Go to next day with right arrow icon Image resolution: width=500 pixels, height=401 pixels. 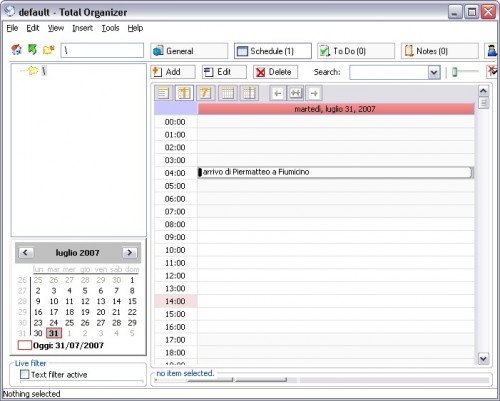point(314,93)
